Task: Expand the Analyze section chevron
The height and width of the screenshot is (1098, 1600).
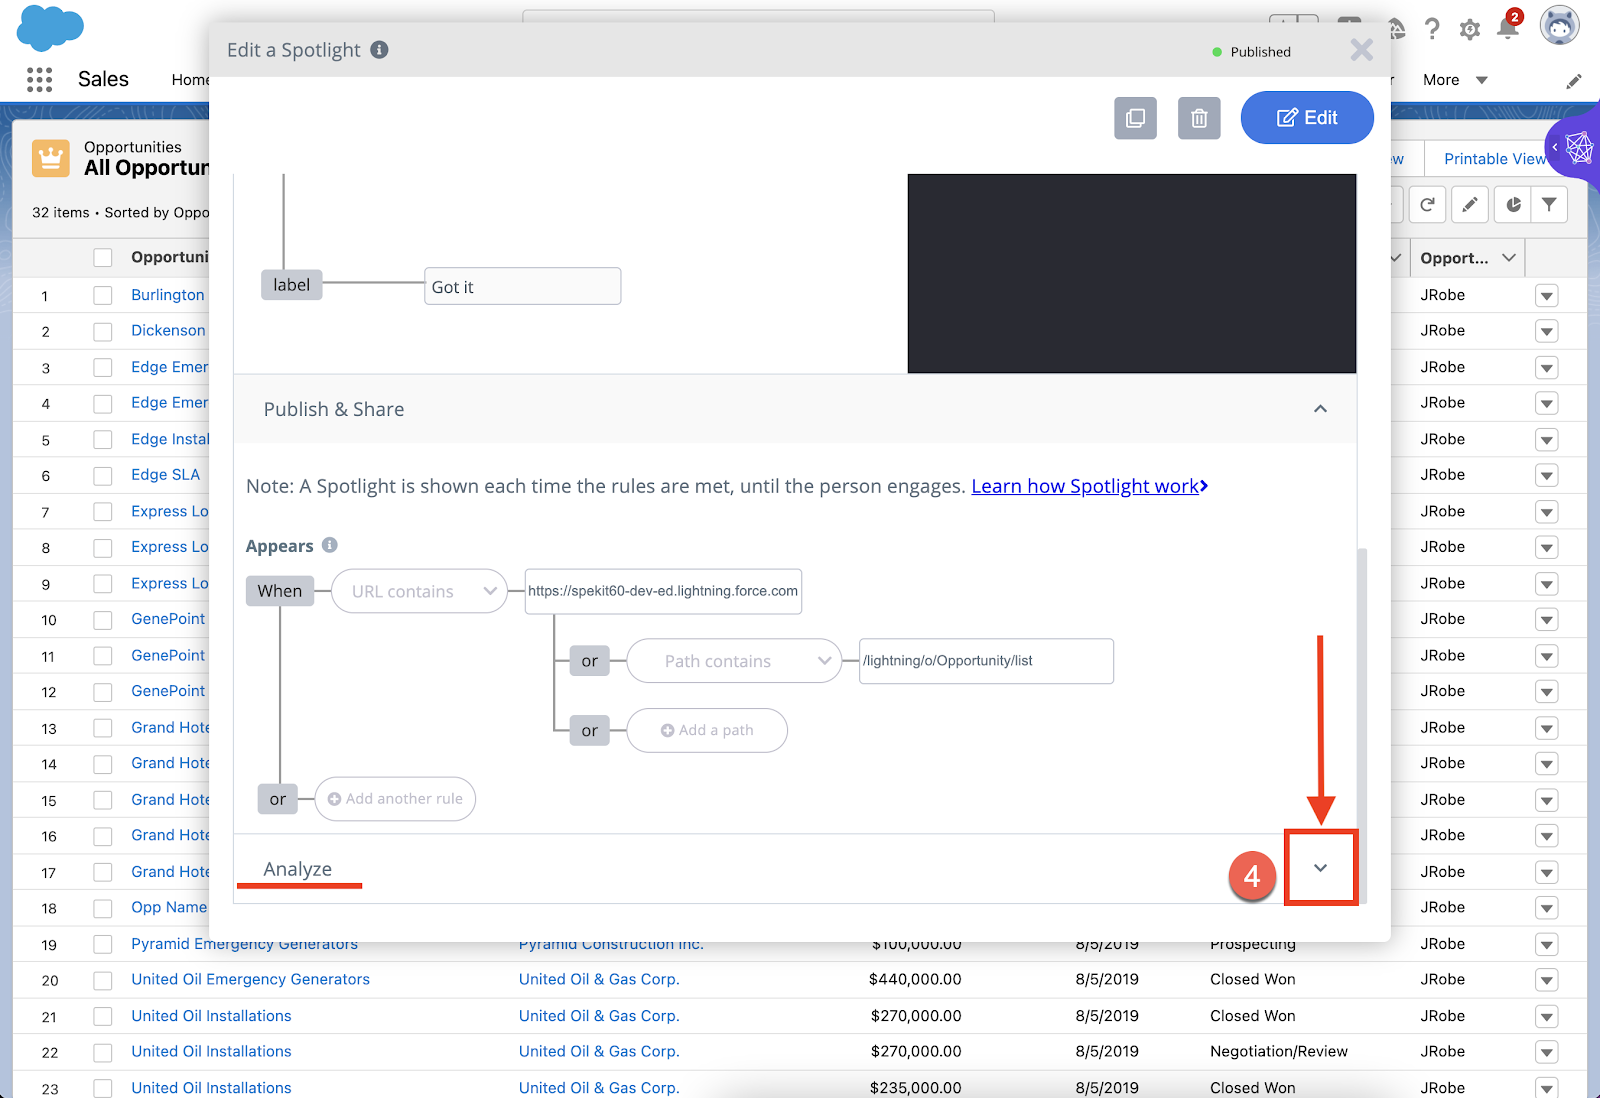Action: click(1320, 868)
